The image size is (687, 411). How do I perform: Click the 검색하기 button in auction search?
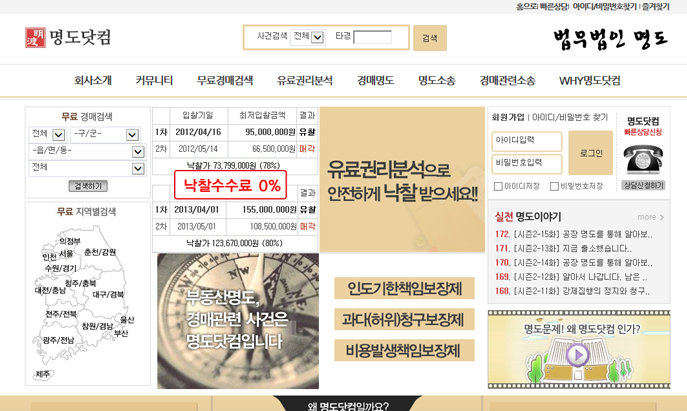click(x=87, y=186)
